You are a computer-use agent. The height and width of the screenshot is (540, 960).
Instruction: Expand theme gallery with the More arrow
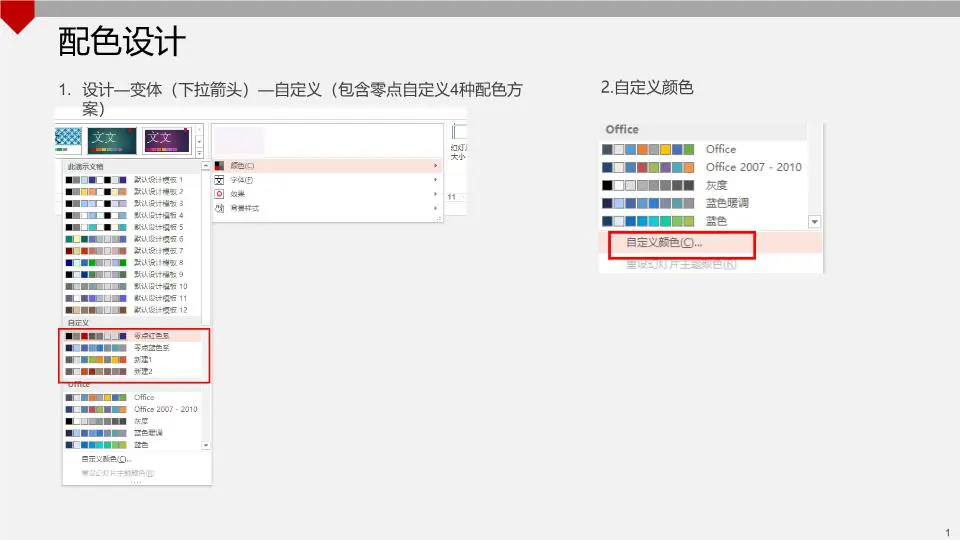click(x=199, y=153)
